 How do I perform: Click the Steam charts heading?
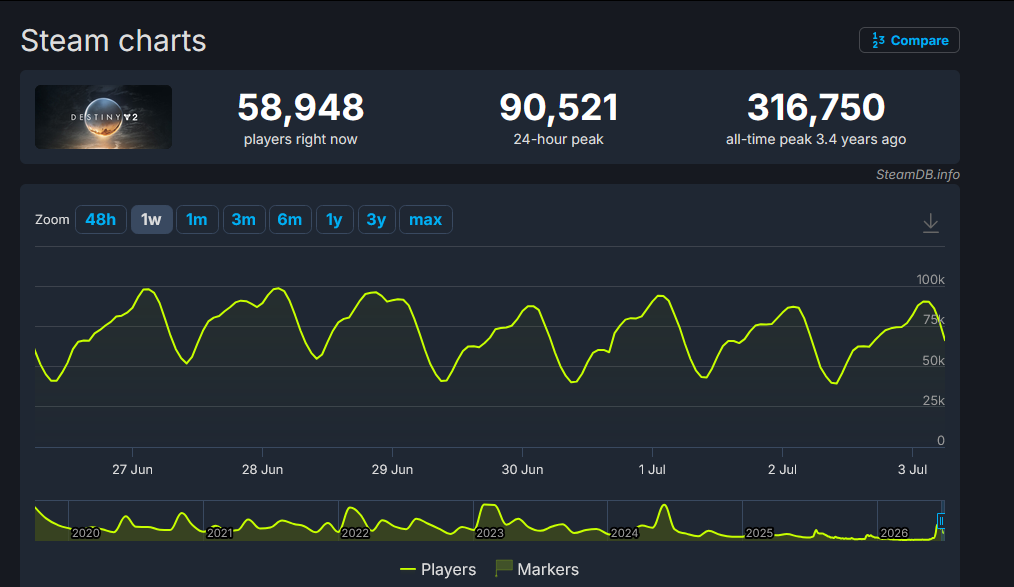tap(114, 41)
